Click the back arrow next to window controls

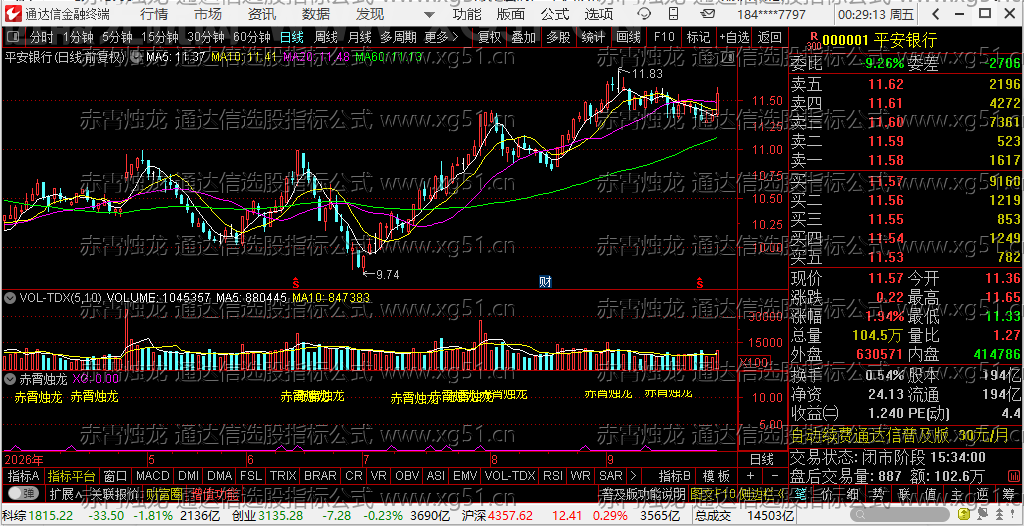tap(936, 14)
